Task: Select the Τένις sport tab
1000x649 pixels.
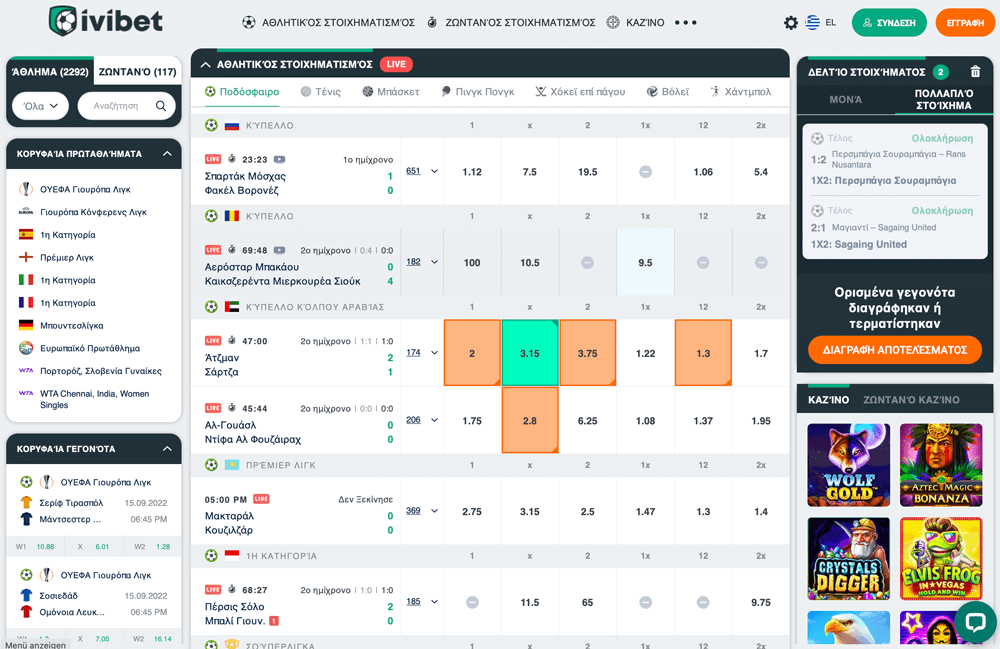Action: point(321,92)
